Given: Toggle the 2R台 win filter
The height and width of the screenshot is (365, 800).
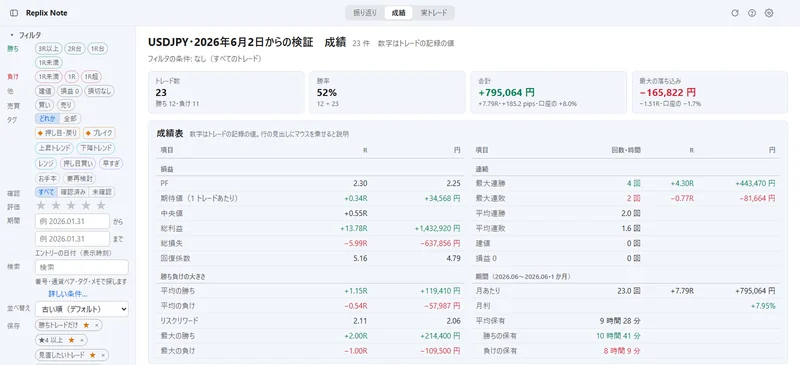Looking at the screenshot, I should click(x=75, y=48).
